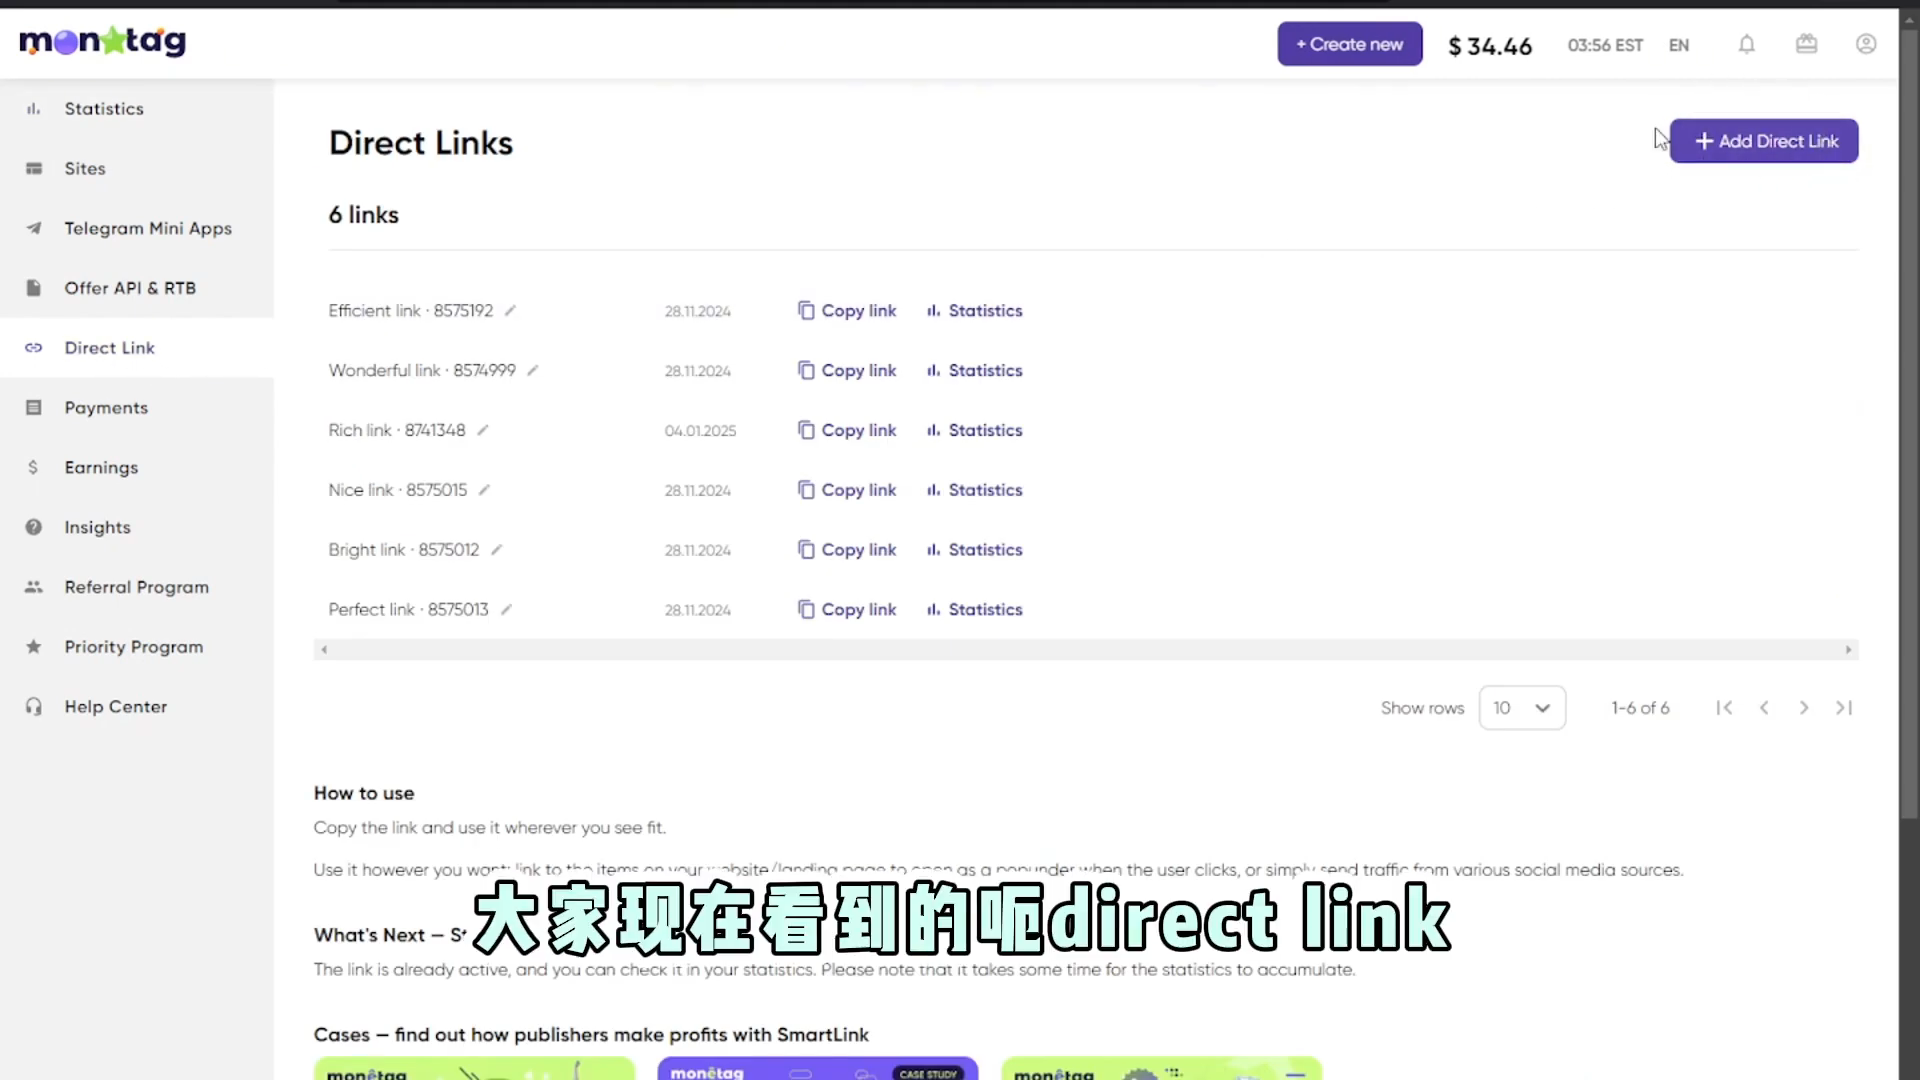Click the Rich link date 04.01.2025
1920x1080 pixels.
click(x=700, y=431)
